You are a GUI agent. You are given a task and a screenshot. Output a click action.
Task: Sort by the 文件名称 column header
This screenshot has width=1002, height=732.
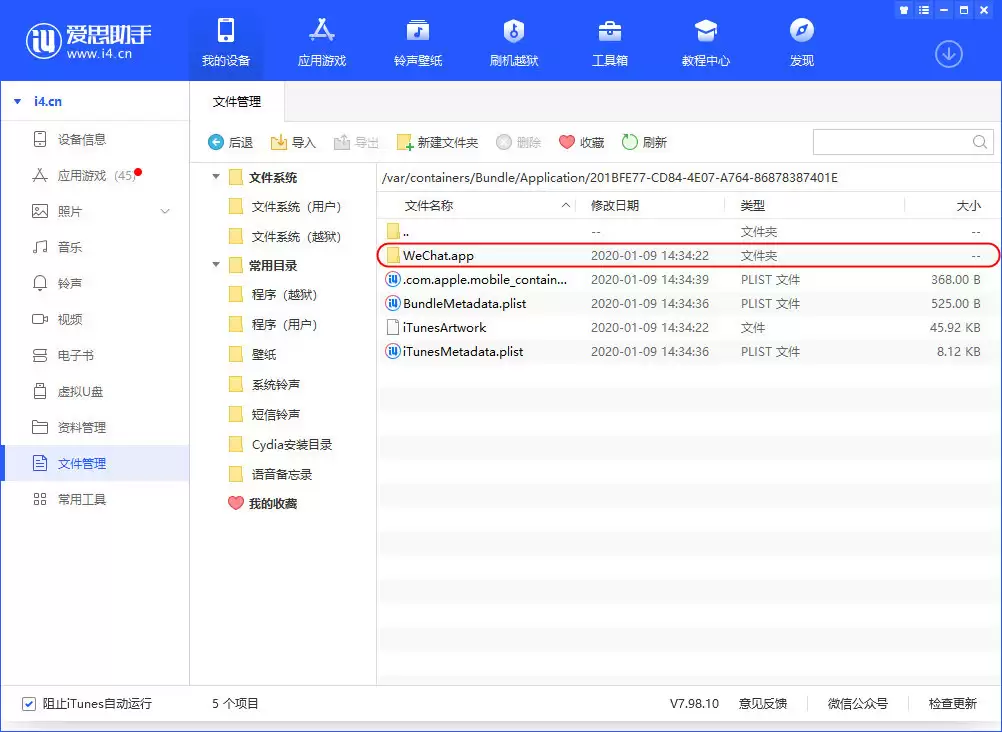click(x=477, y=205)
